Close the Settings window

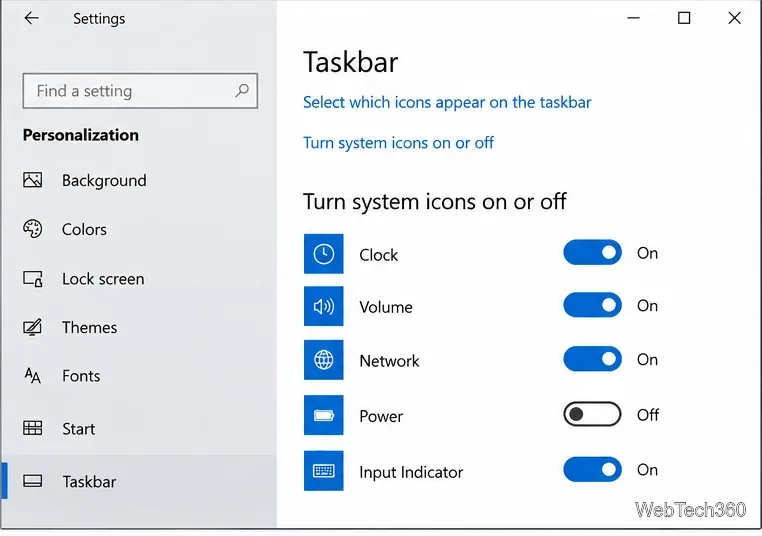click(735, 18)
